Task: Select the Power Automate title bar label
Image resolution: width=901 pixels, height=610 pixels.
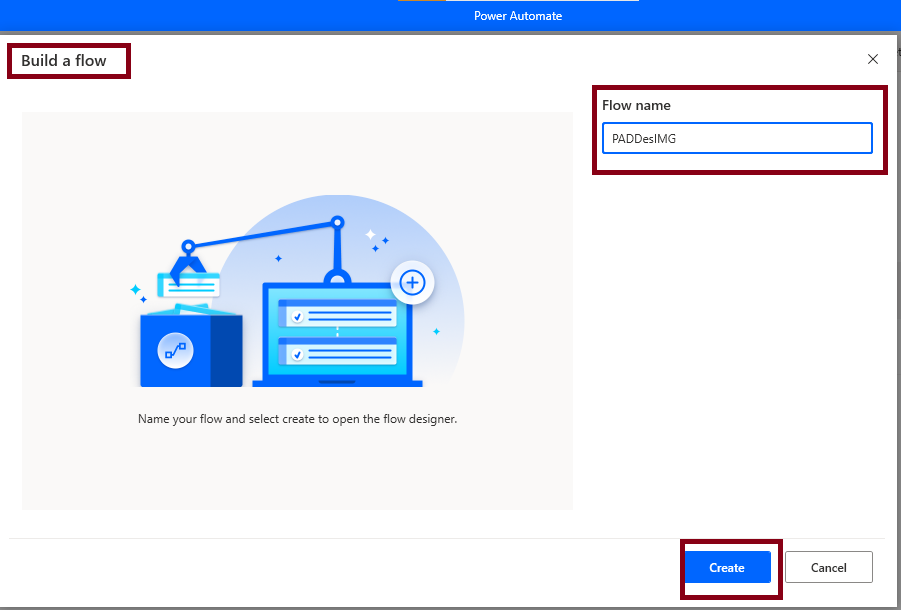Action: (518, 15)
